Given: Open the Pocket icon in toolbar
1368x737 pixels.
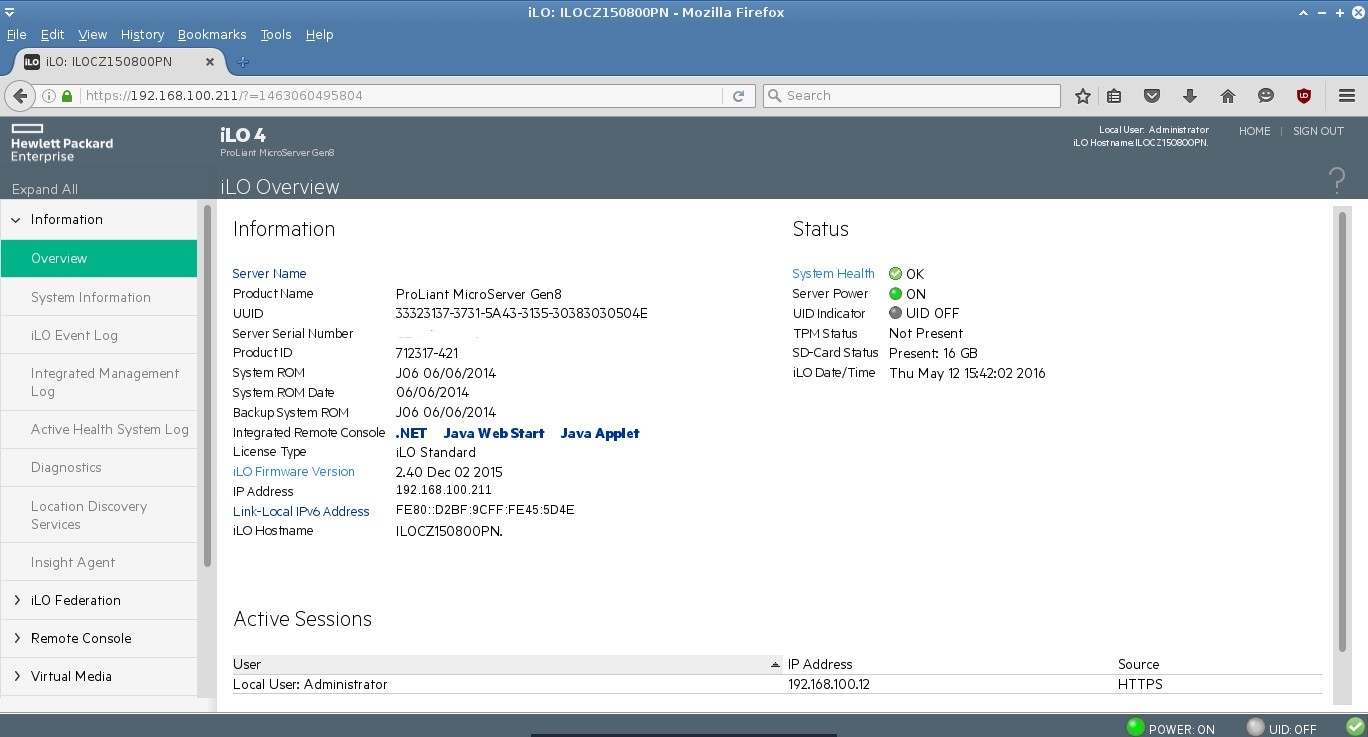Looking at the screenshot, I should [1152, 96].
